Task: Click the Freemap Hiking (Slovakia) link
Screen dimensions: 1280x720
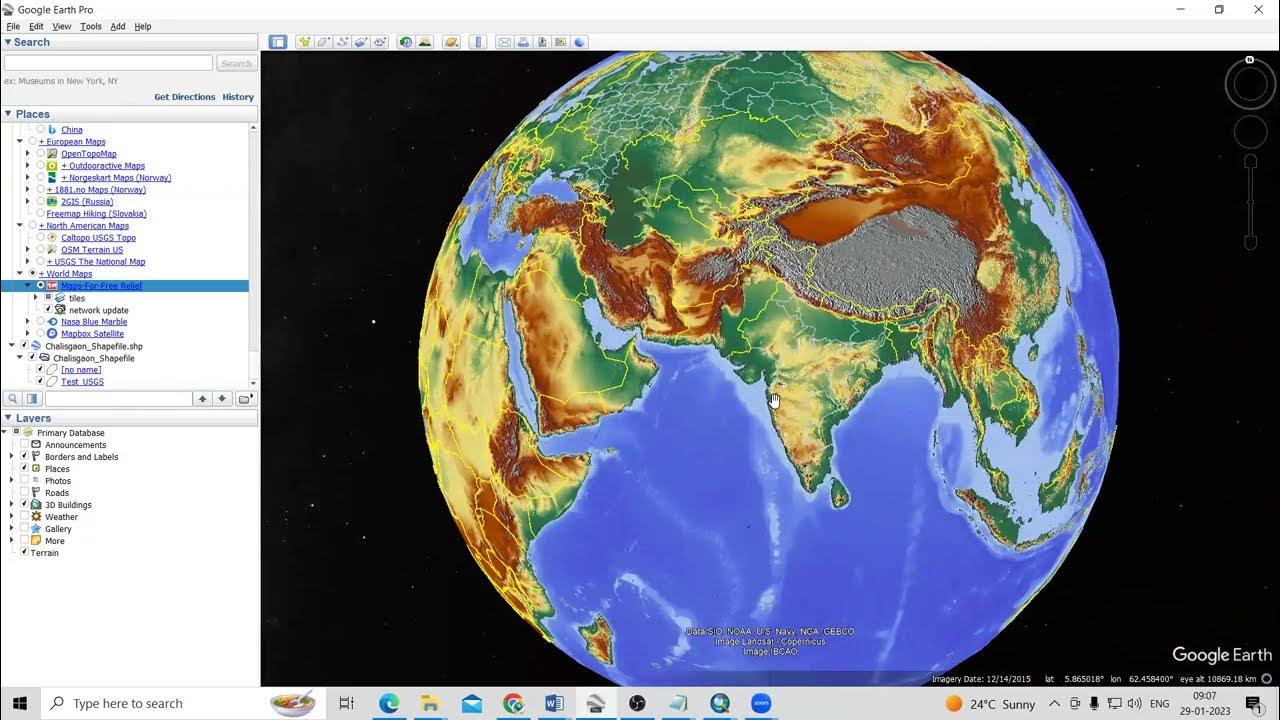Action: click(97, 214)
